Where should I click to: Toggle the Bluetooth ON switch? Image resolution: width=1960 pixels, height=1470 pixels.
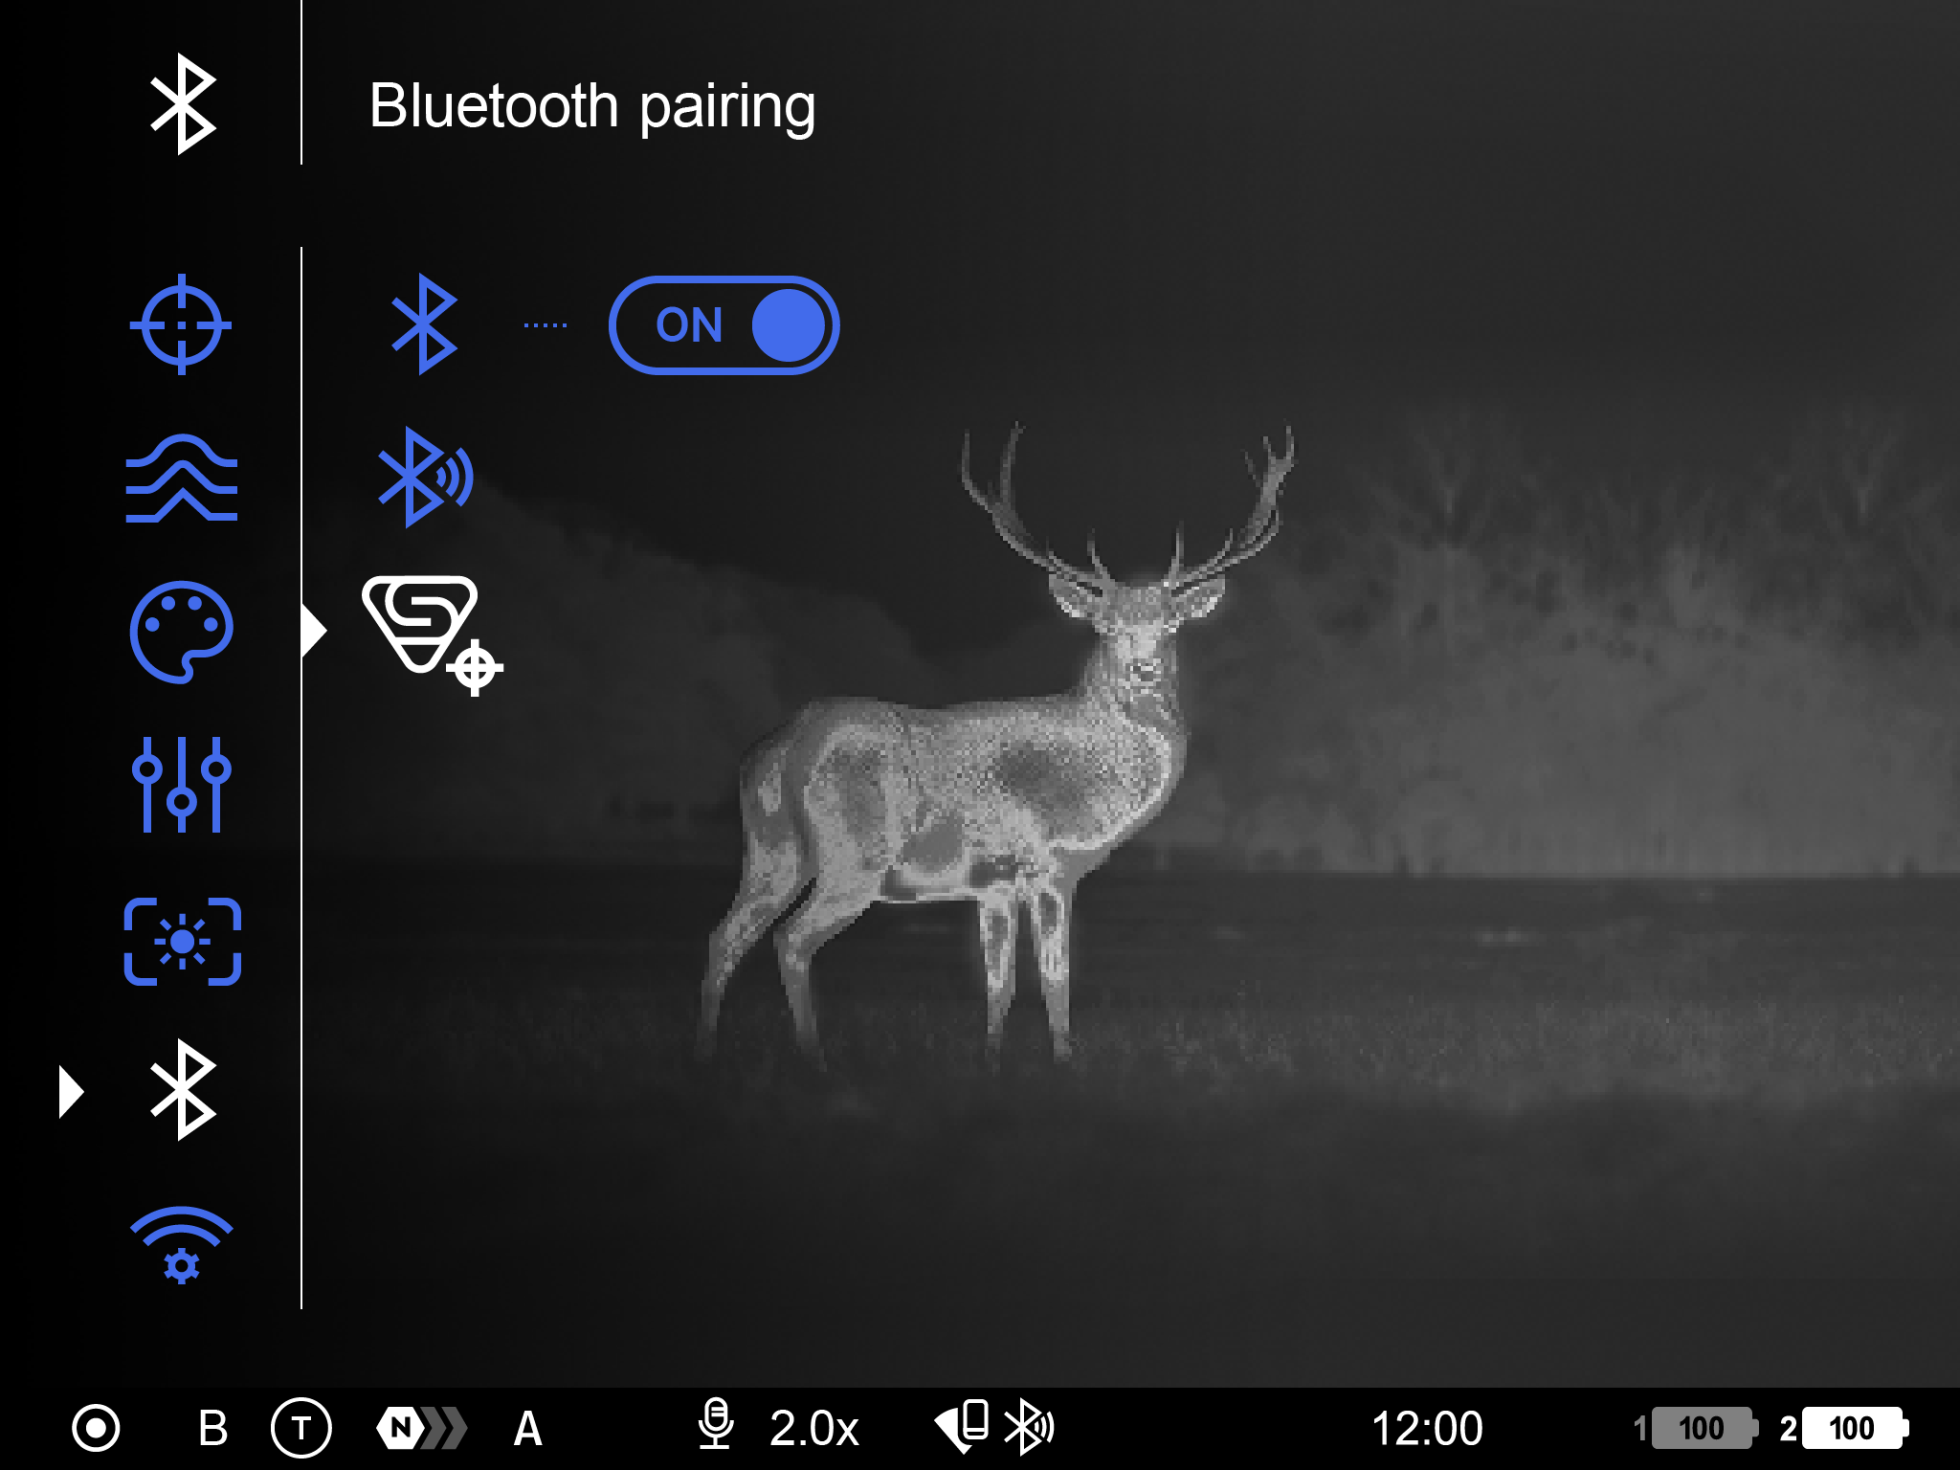pyautogui.click(x=723, y=325)
